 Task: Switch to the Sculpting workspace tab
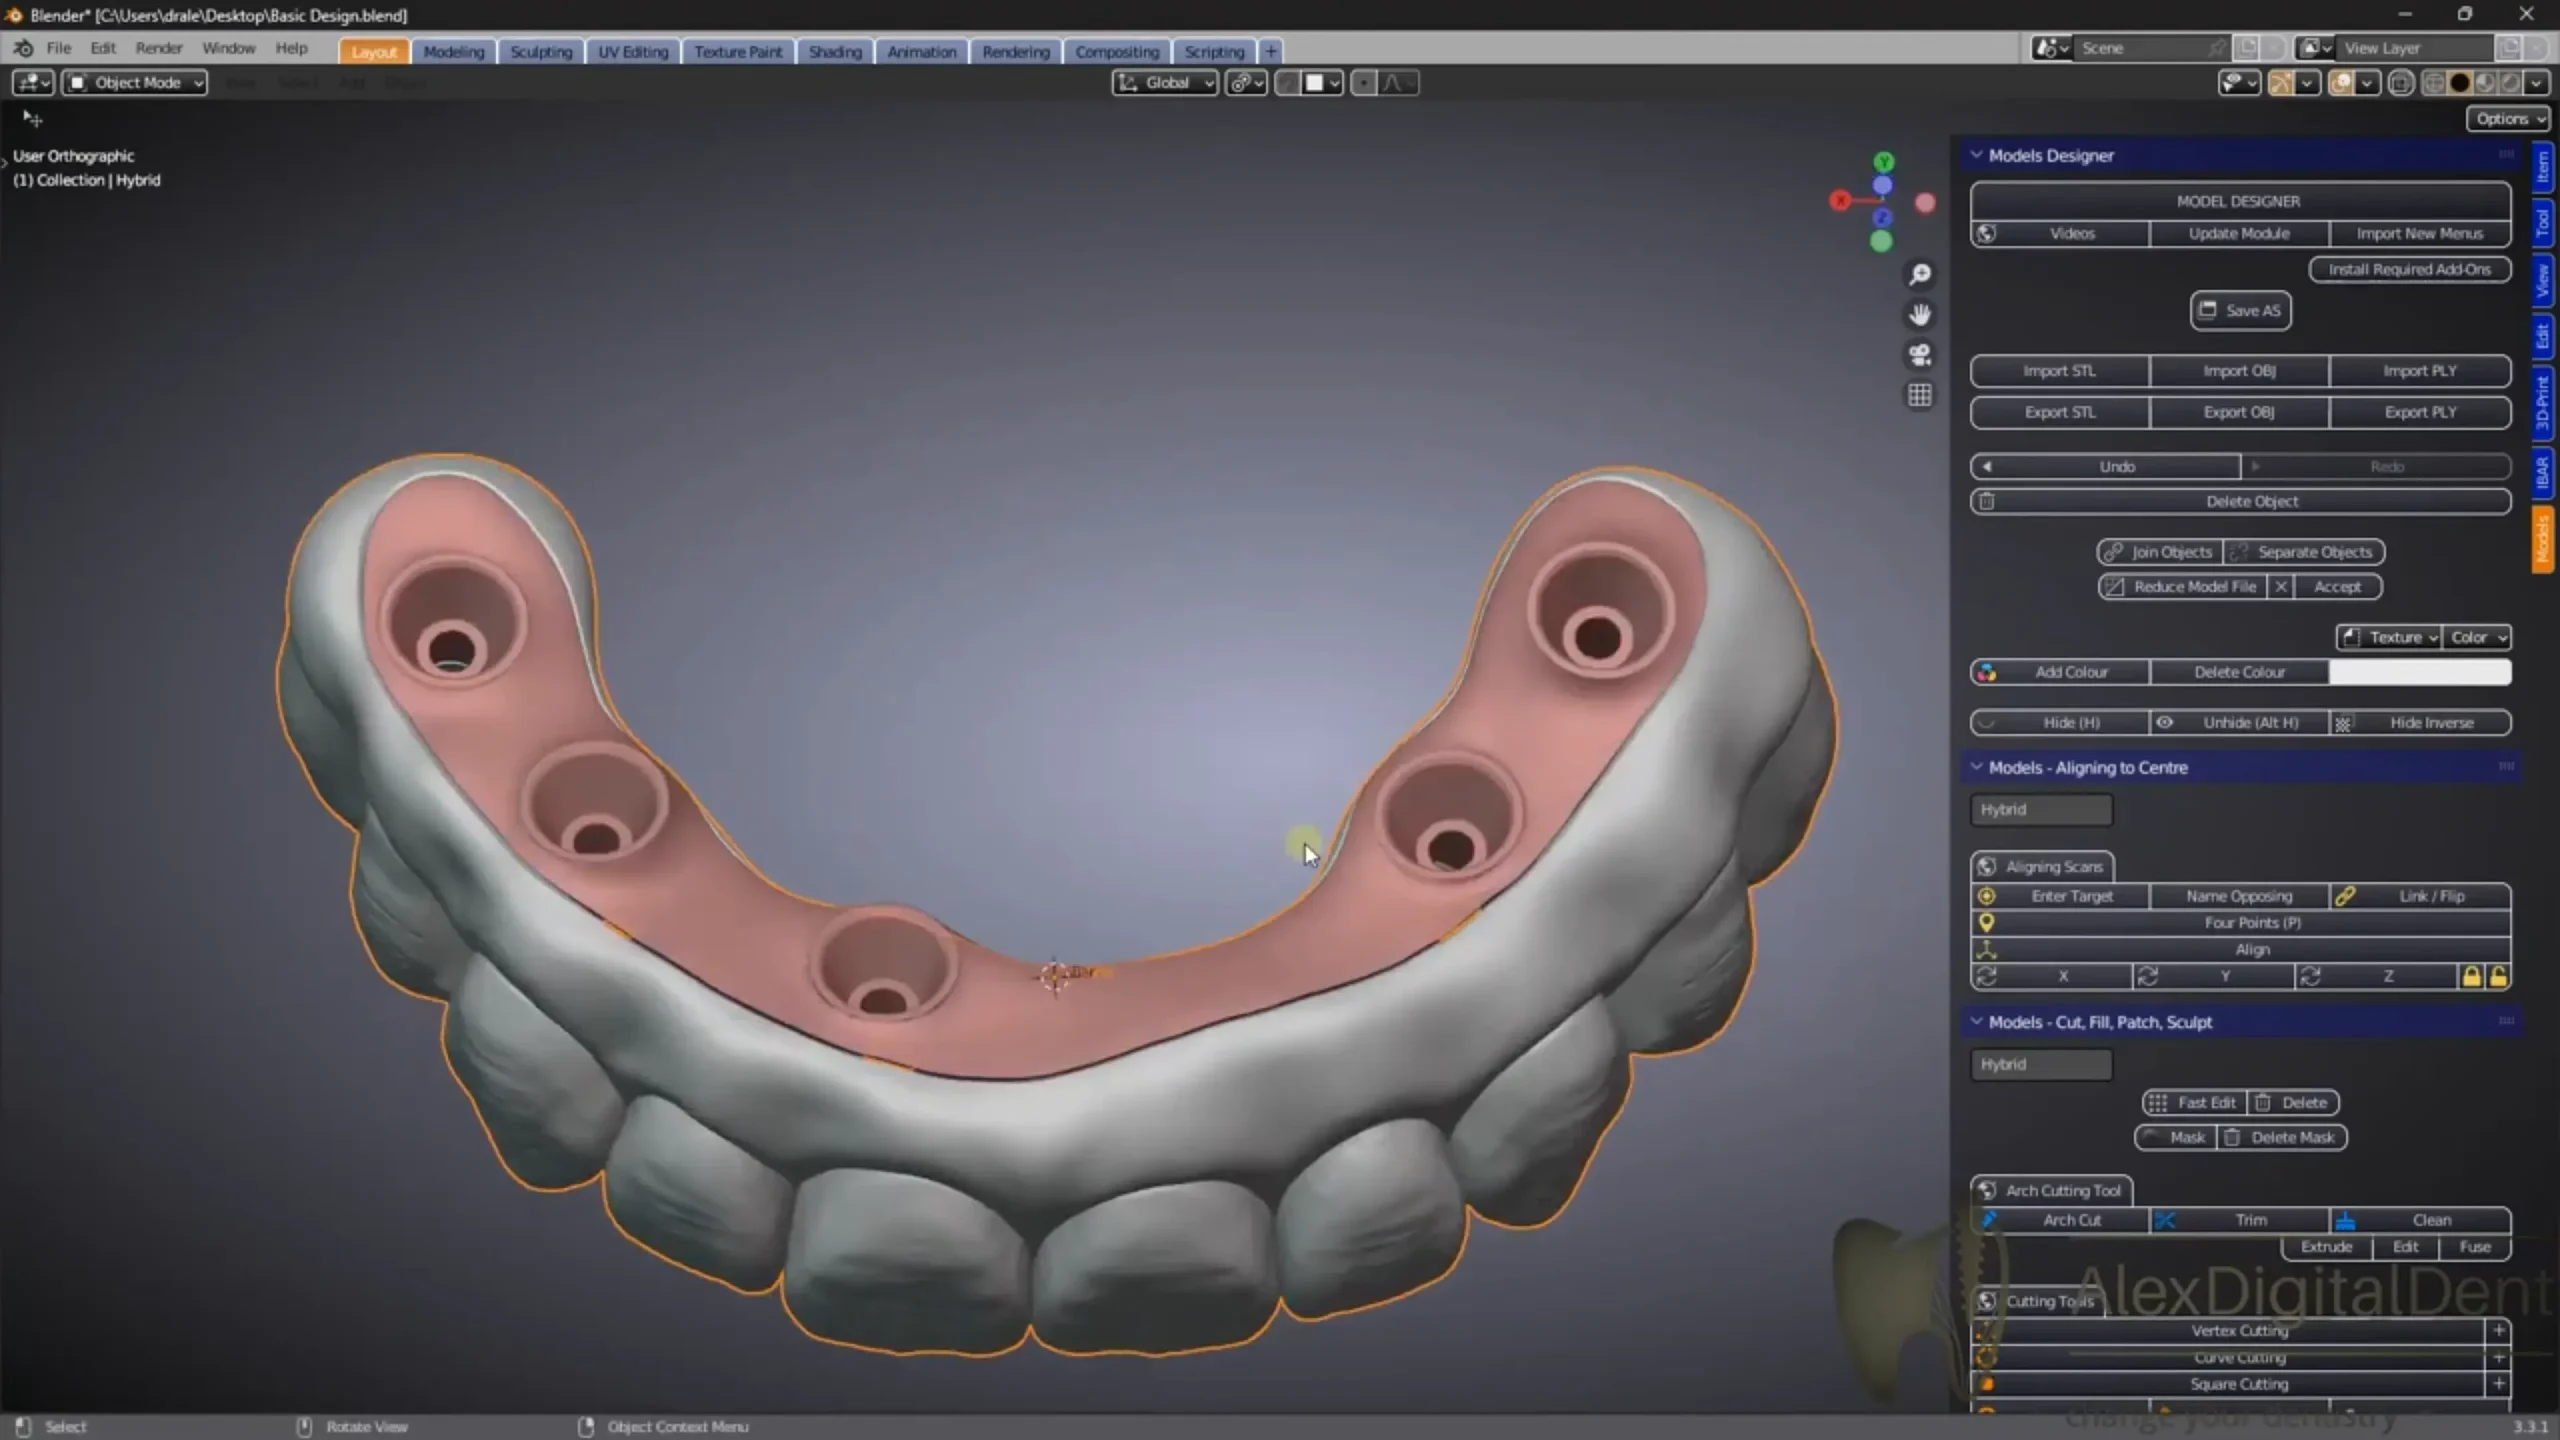(x=541, y=51)
